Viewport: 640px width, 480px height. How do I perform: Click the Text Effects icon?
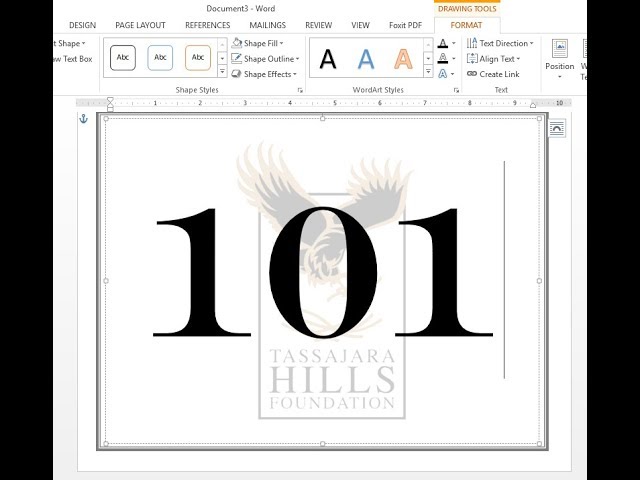(443, 74)
